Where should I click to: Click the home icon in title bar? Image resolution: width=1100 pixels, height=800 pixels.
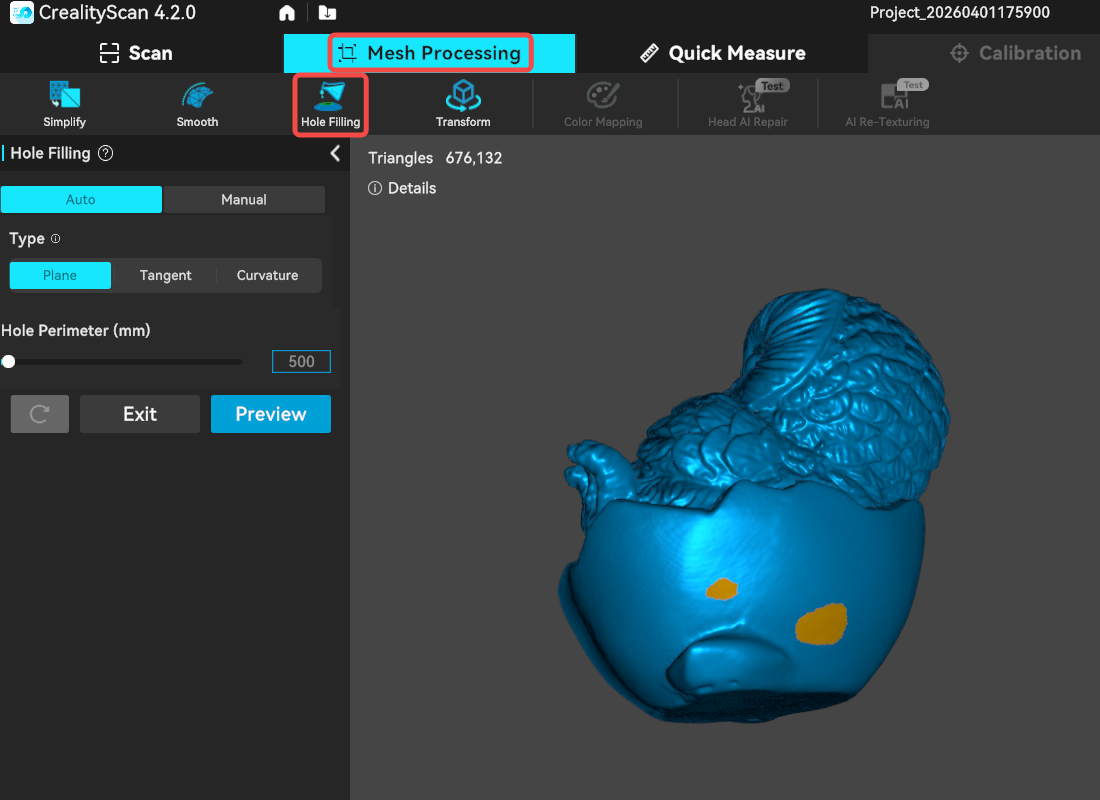(x=287, y=13)
